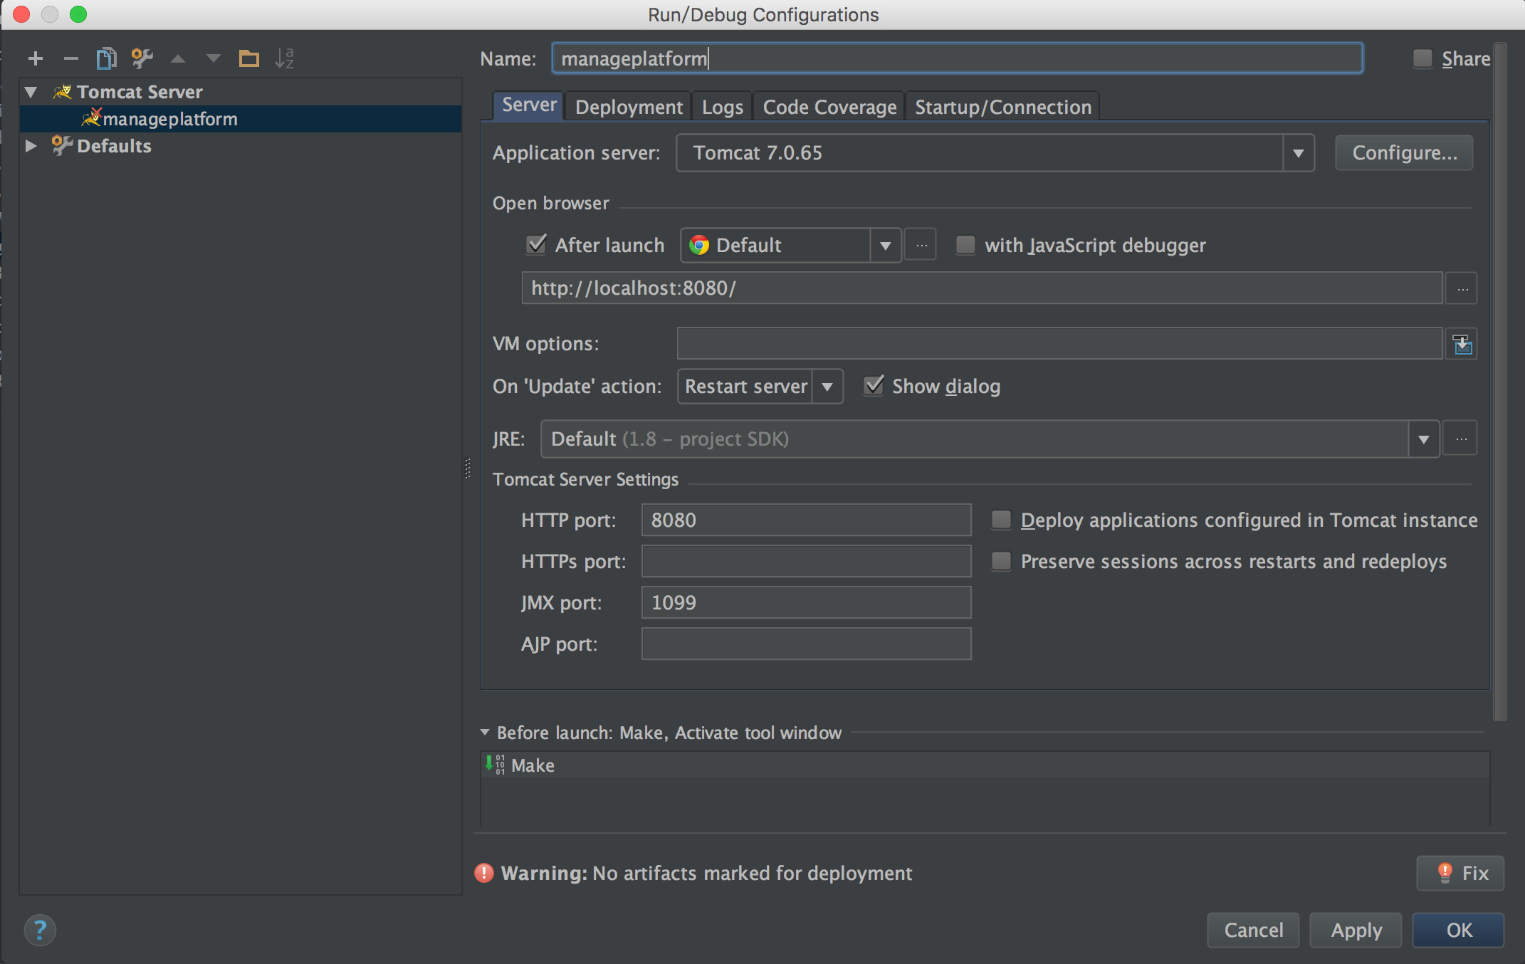Screen dimensions: 1525x964
Task: Click the Fix button
Action: click(x=1460, y=873)
